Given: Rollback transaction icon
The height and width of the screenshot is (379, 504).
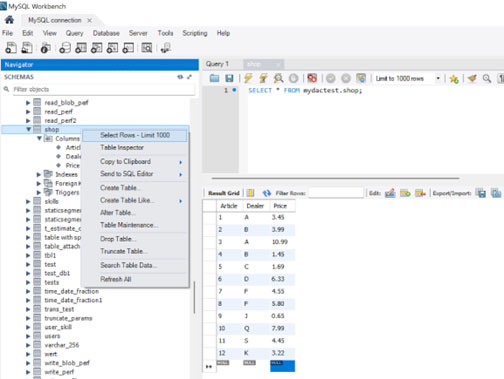Looking at the screenshot, I should click(x=346, y=78).
